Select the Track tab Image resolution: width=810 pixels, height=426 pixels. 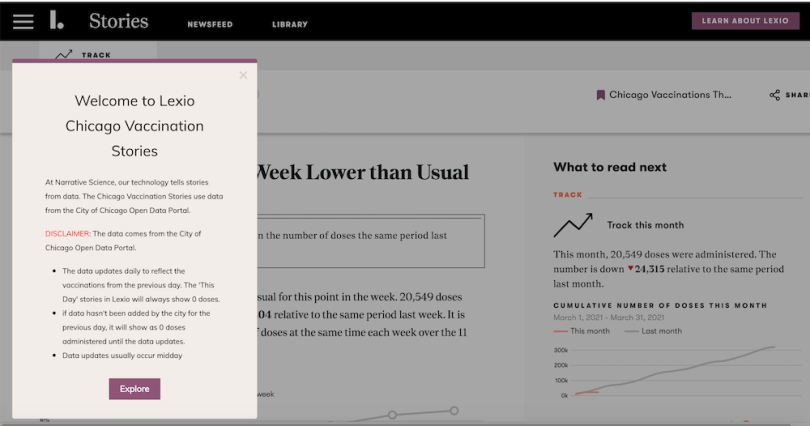click(96, 55)
